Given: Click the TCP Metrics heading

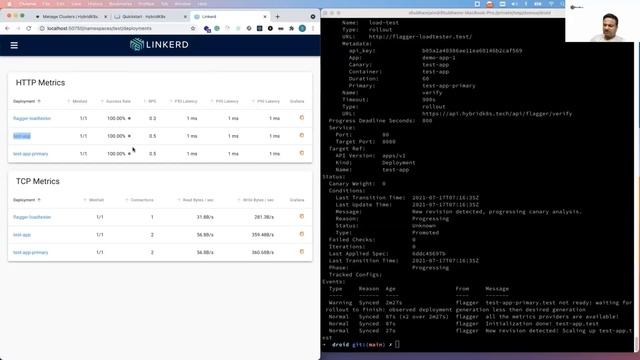Looking at the screenshot, I should 38,181.
